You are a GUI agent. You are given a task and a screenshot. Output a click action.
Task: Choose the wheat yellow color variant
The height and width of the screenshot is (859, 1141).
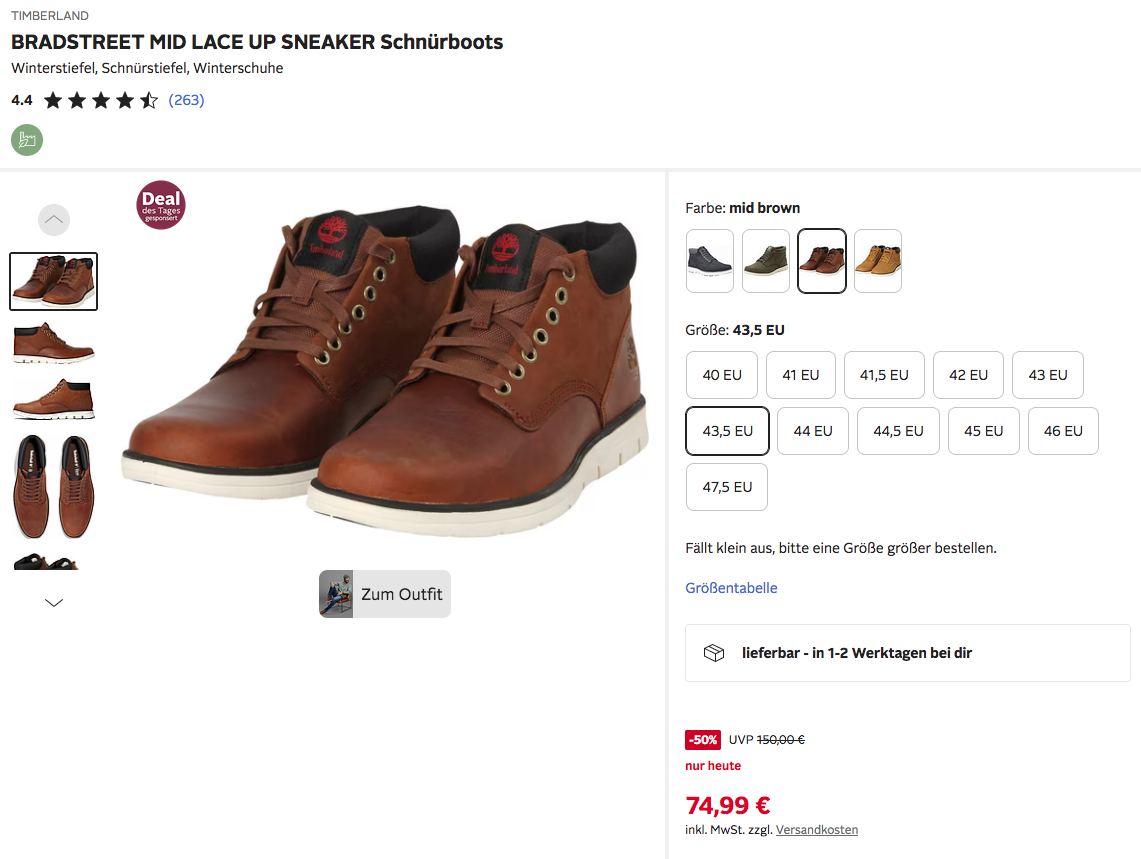tap(878, 261)
